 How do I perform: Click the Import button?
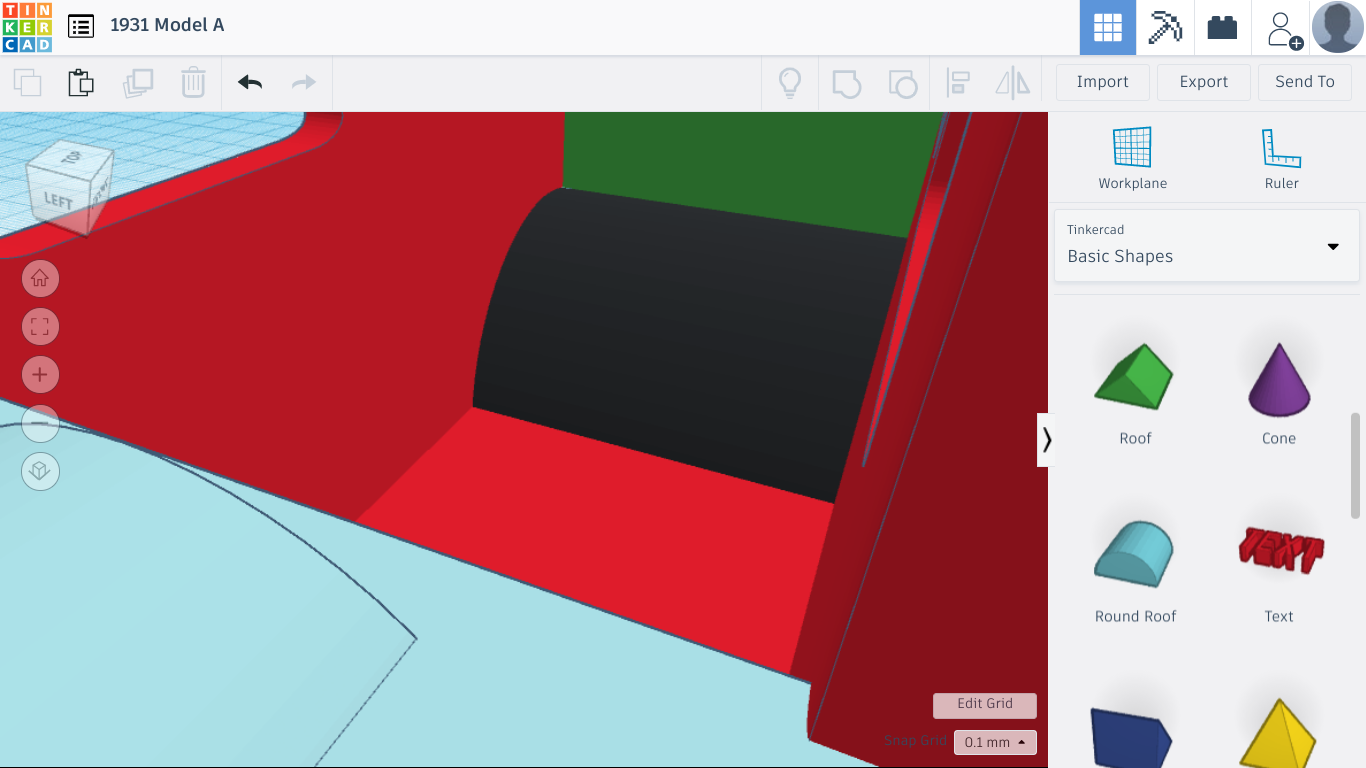pyautogui.click(x=1103, y=82)
